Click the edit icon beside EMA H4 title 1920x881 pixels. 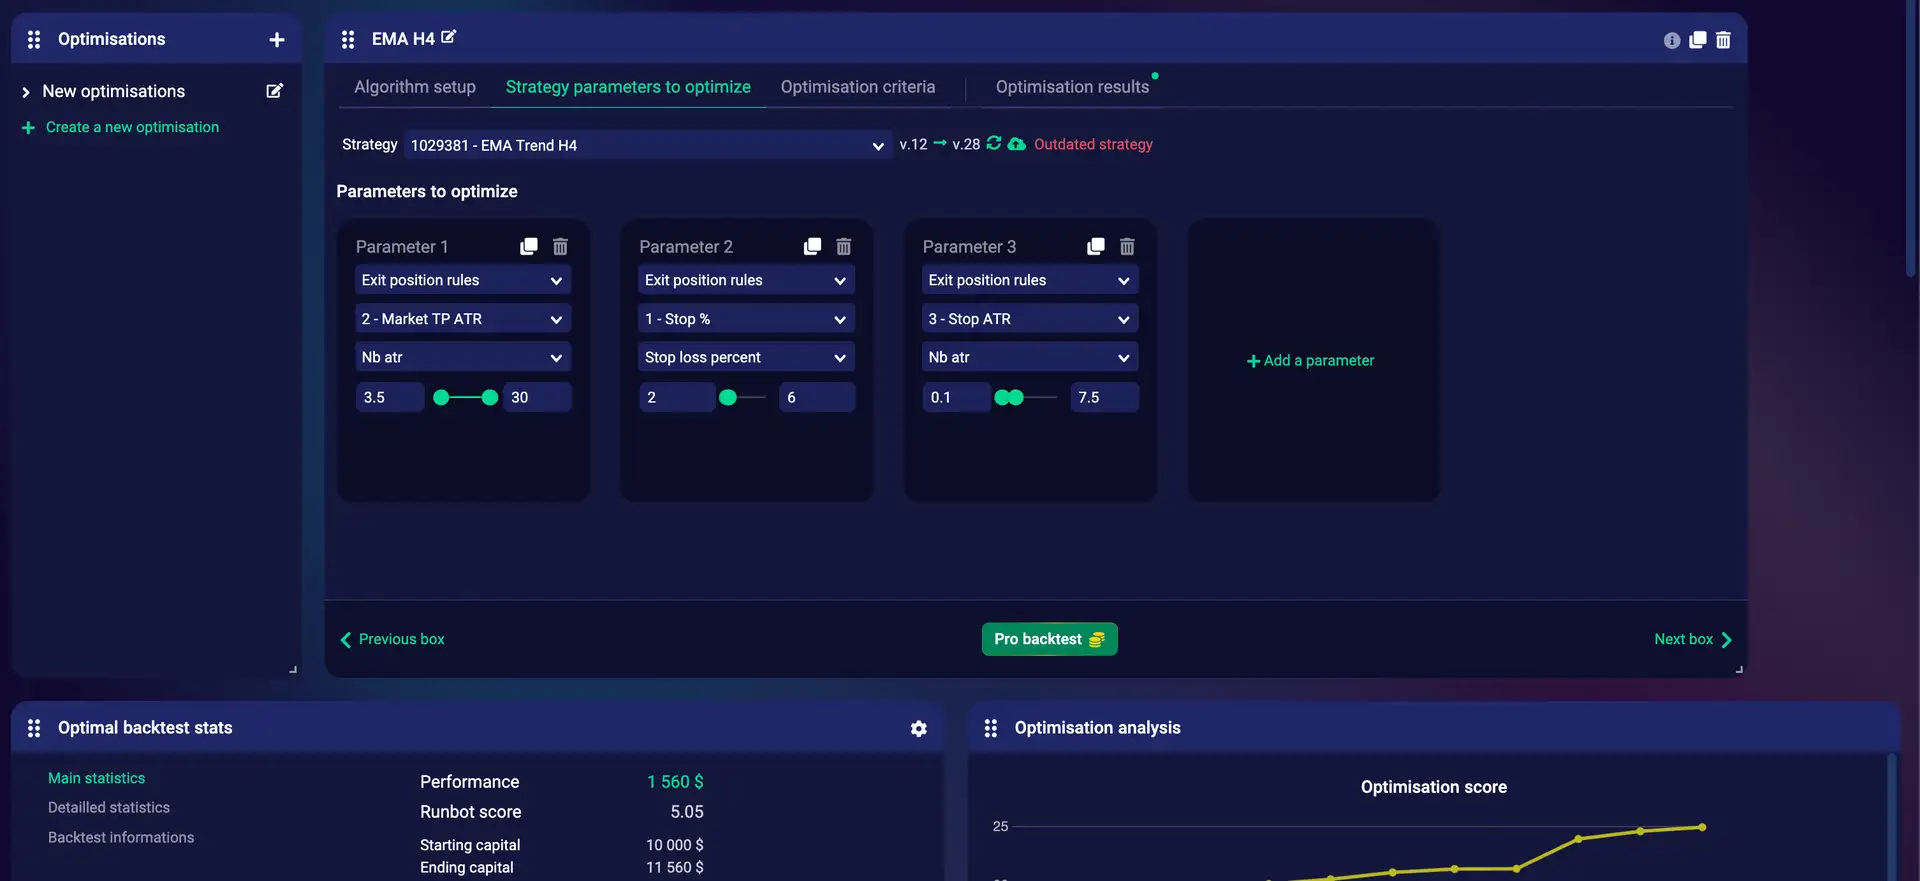tap(448, 37)
